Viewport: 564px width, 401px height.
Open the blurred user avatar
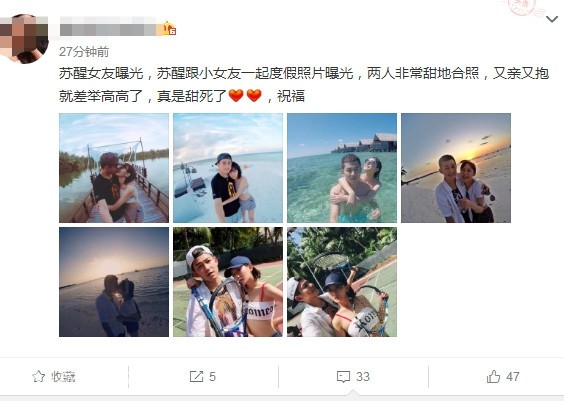tap(24, 39)
